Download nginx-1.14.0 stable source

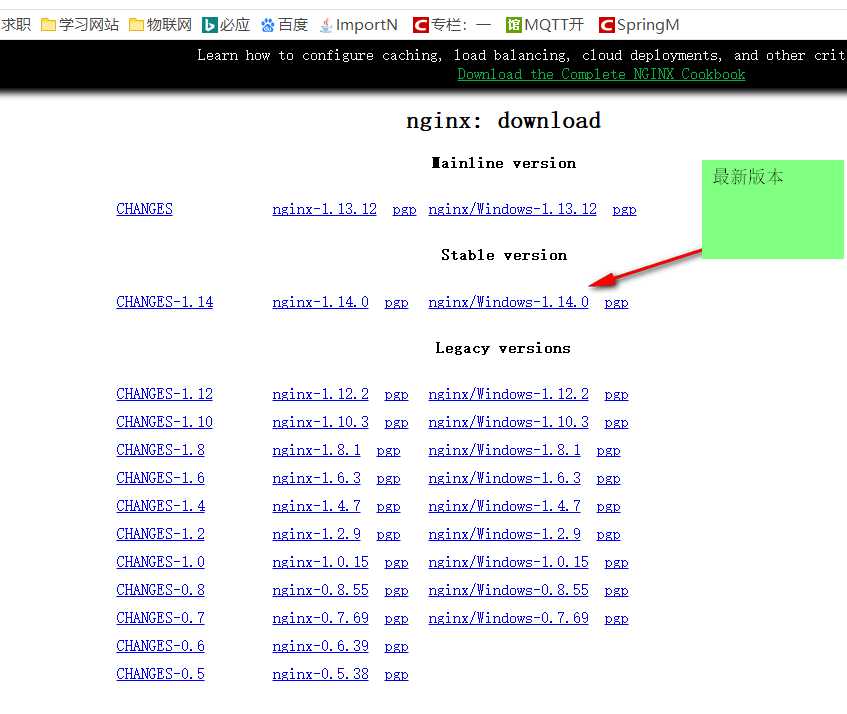point(320,302)
